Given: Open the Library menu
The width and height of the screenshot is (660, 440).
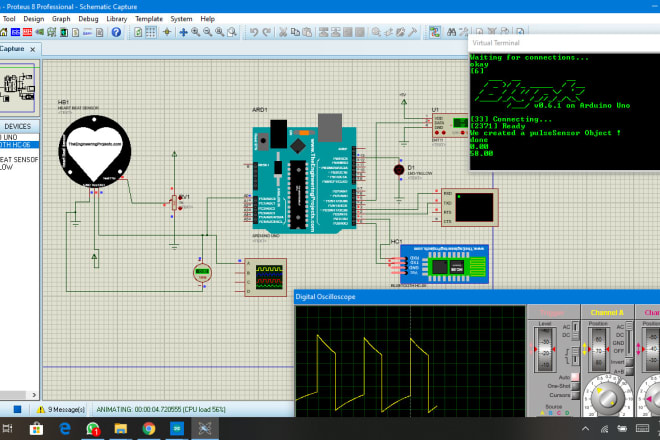Looking at the screenshot, I should click(117, 19).
